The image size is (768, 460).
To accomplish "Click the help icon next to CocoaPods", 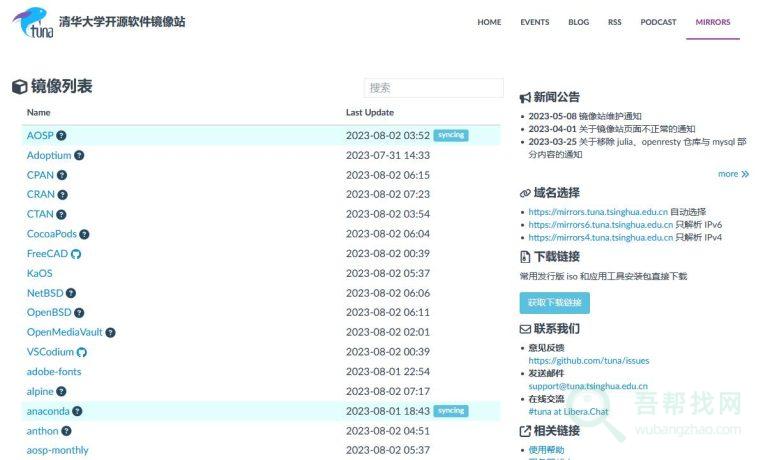I will [84, 234].
